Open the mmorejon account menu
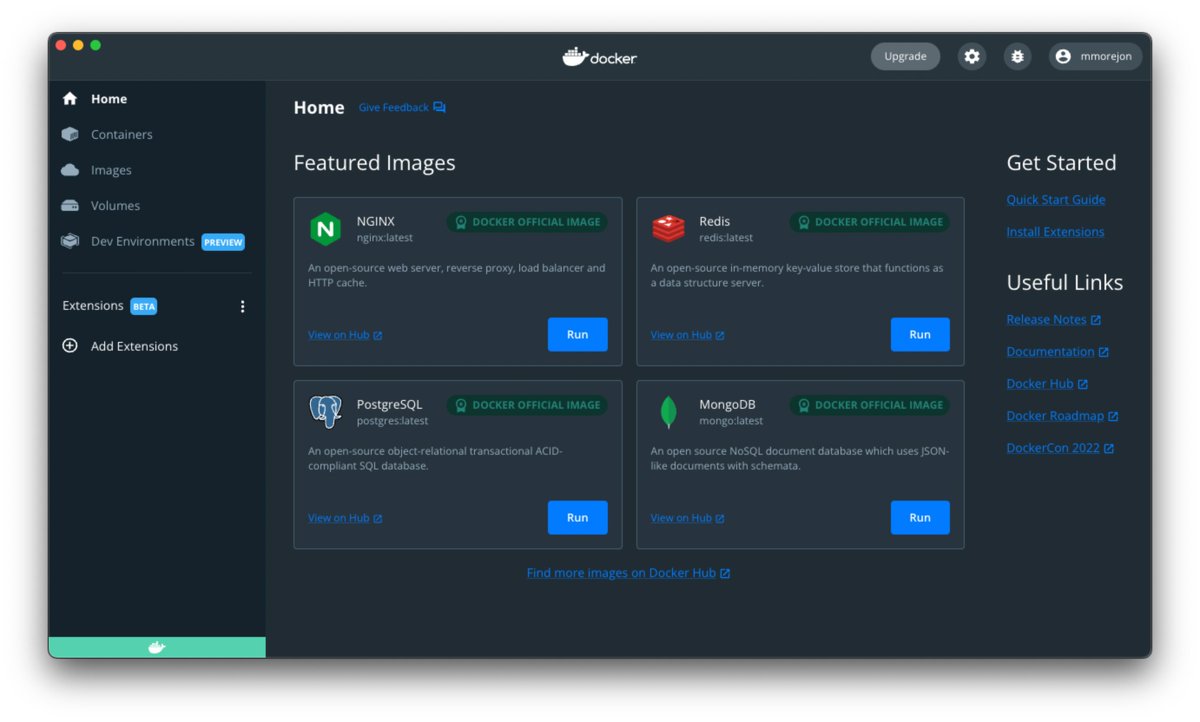1200x722 pixels. [x=1095, y=57]
